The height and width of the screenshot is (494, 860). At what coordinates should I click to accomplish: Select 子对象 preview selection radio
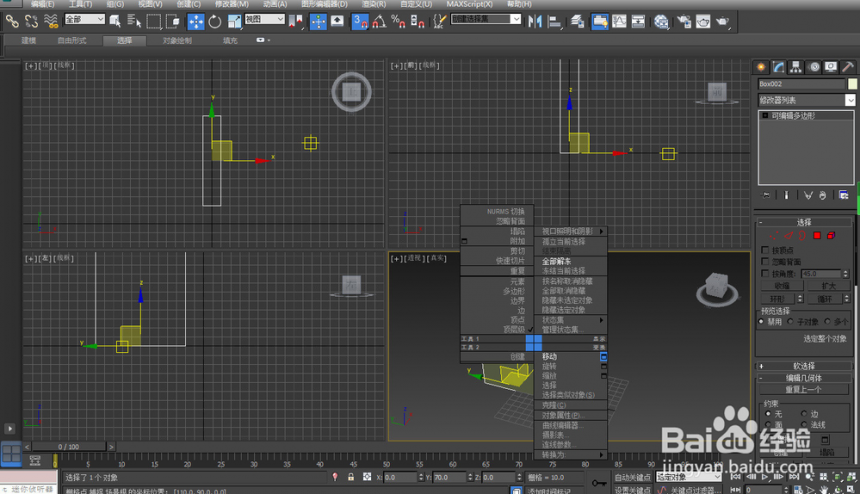click(790, 321)
